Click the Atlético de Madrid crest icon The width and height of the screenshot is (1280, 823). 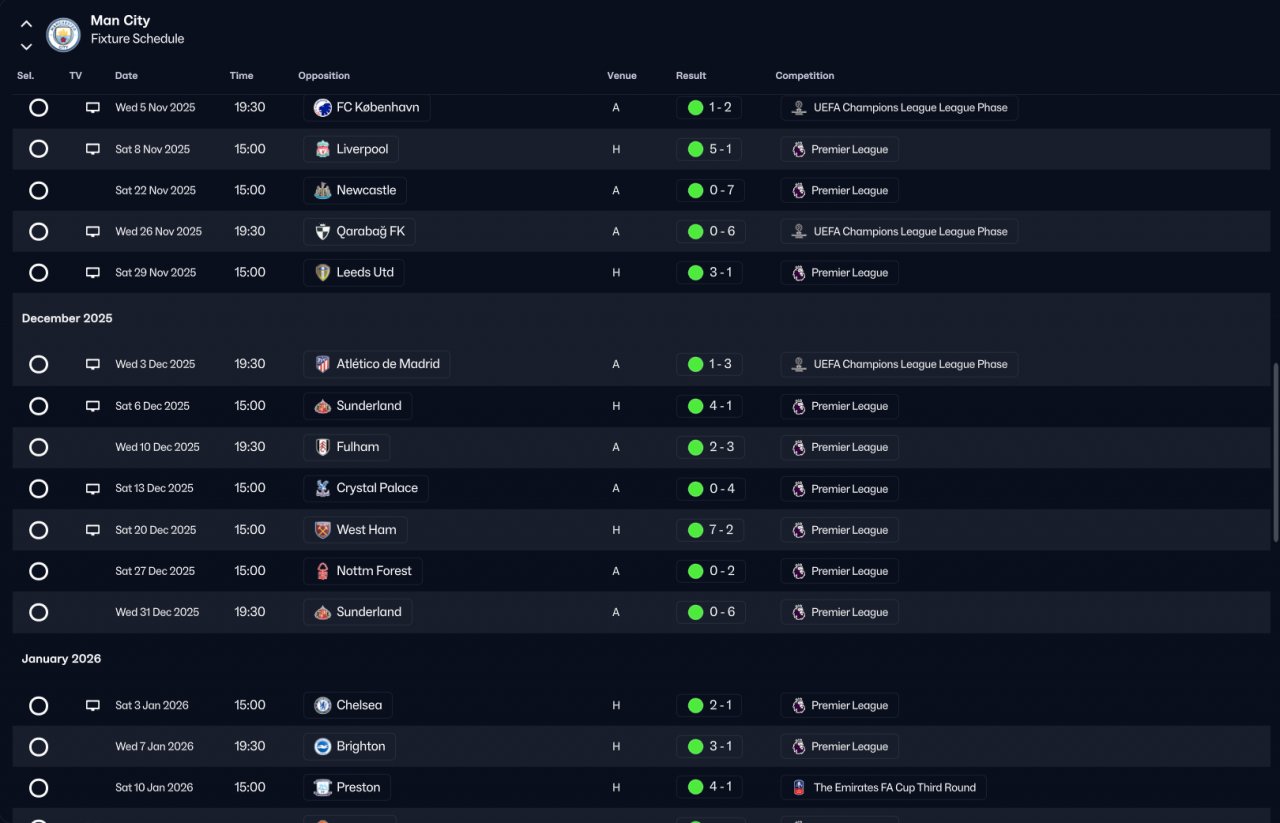(x=322, y=364)
